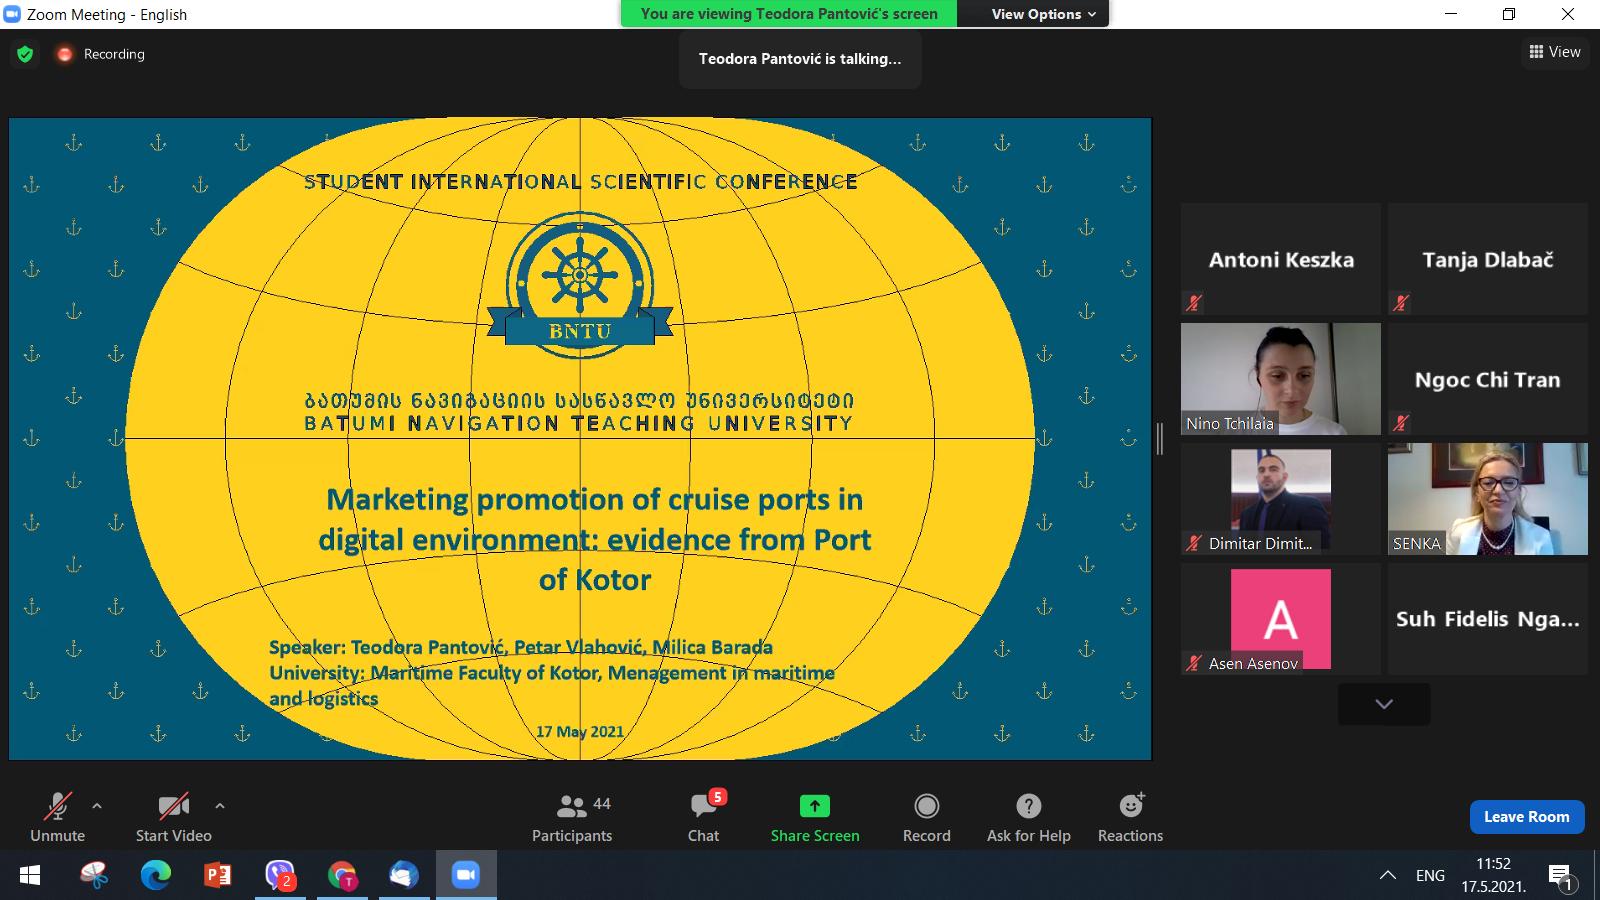Image resolution: width=1600 pixels, height=900 pixels.
Task: Select Nino Tchilaia video tile
Action: 1281,379
